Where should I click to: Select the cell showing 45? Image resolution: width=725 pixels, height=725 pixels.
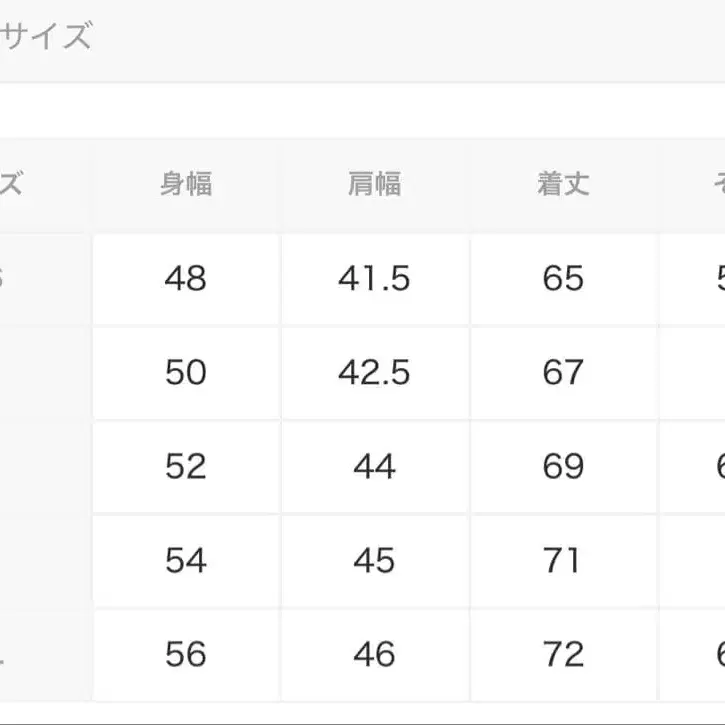(x=374, y=561)
